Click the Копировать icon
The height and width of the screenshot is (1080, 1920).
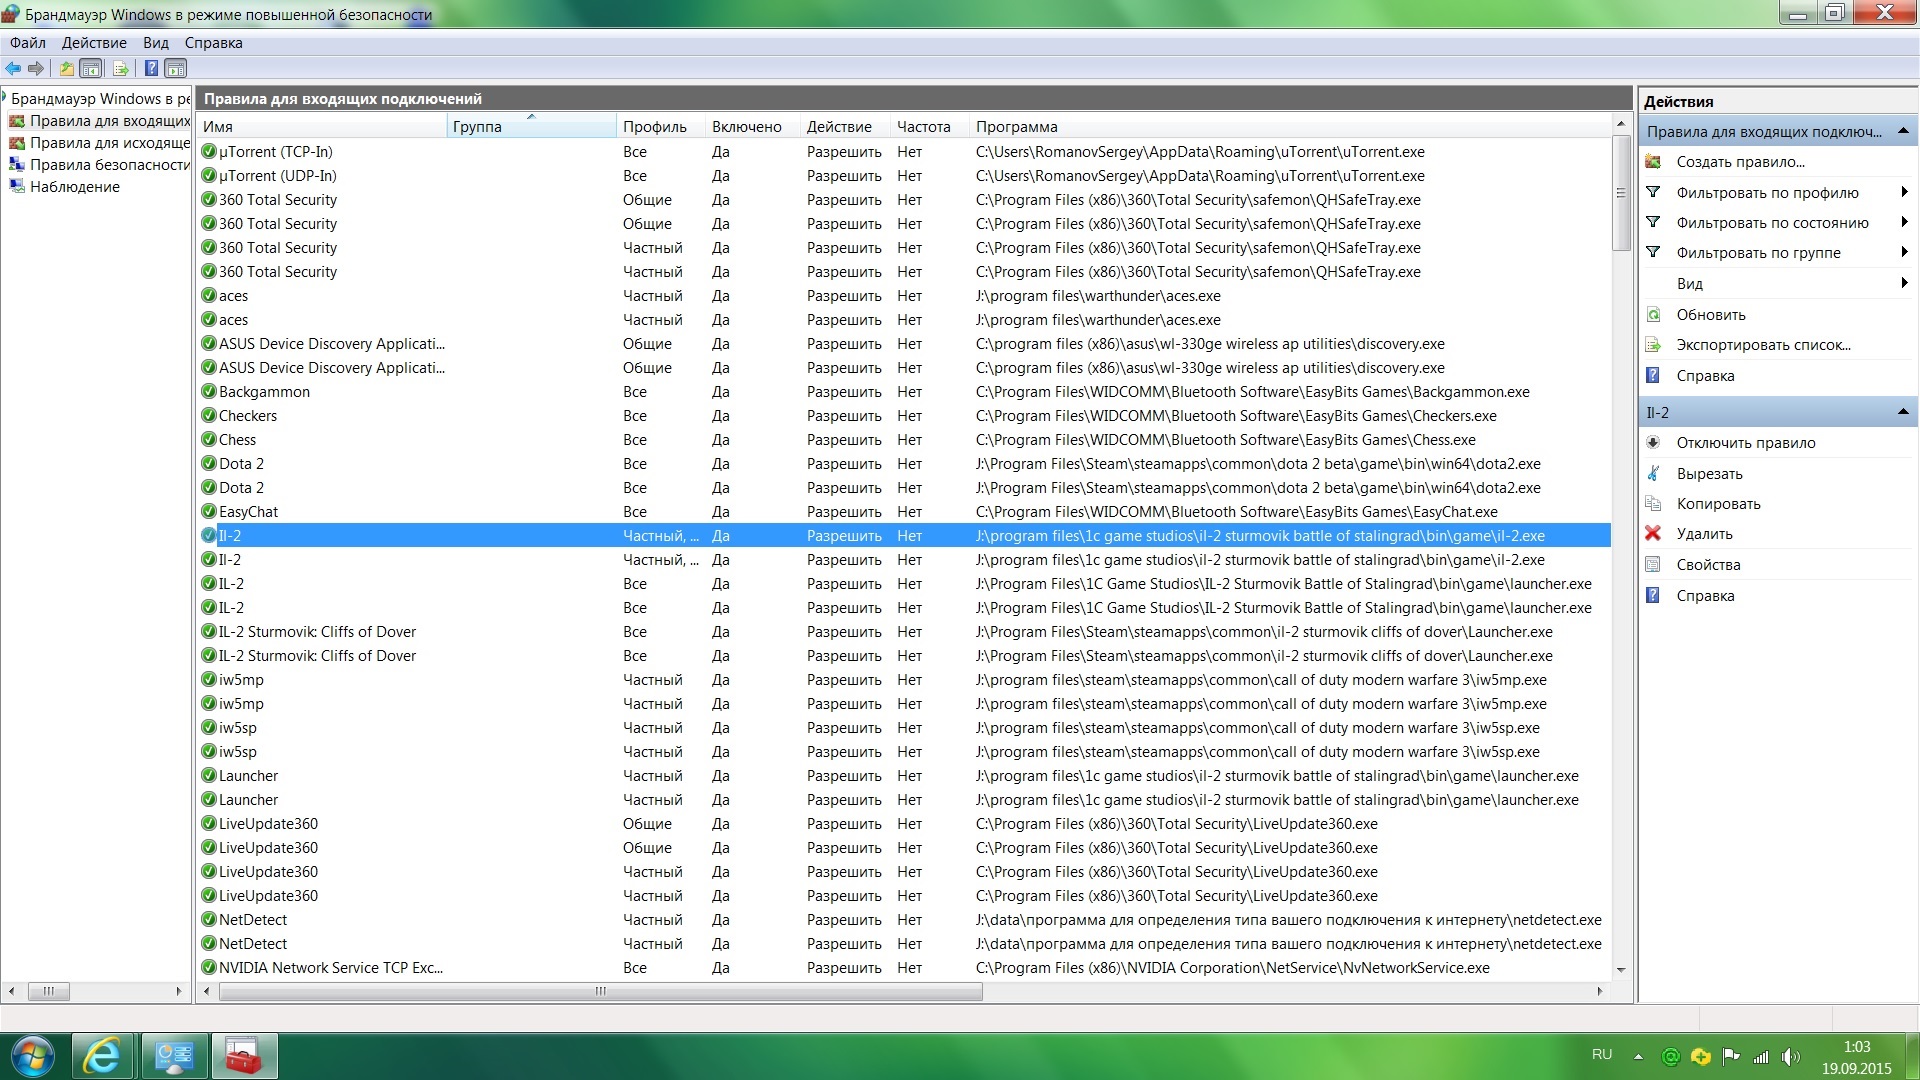pos(1653,504)
